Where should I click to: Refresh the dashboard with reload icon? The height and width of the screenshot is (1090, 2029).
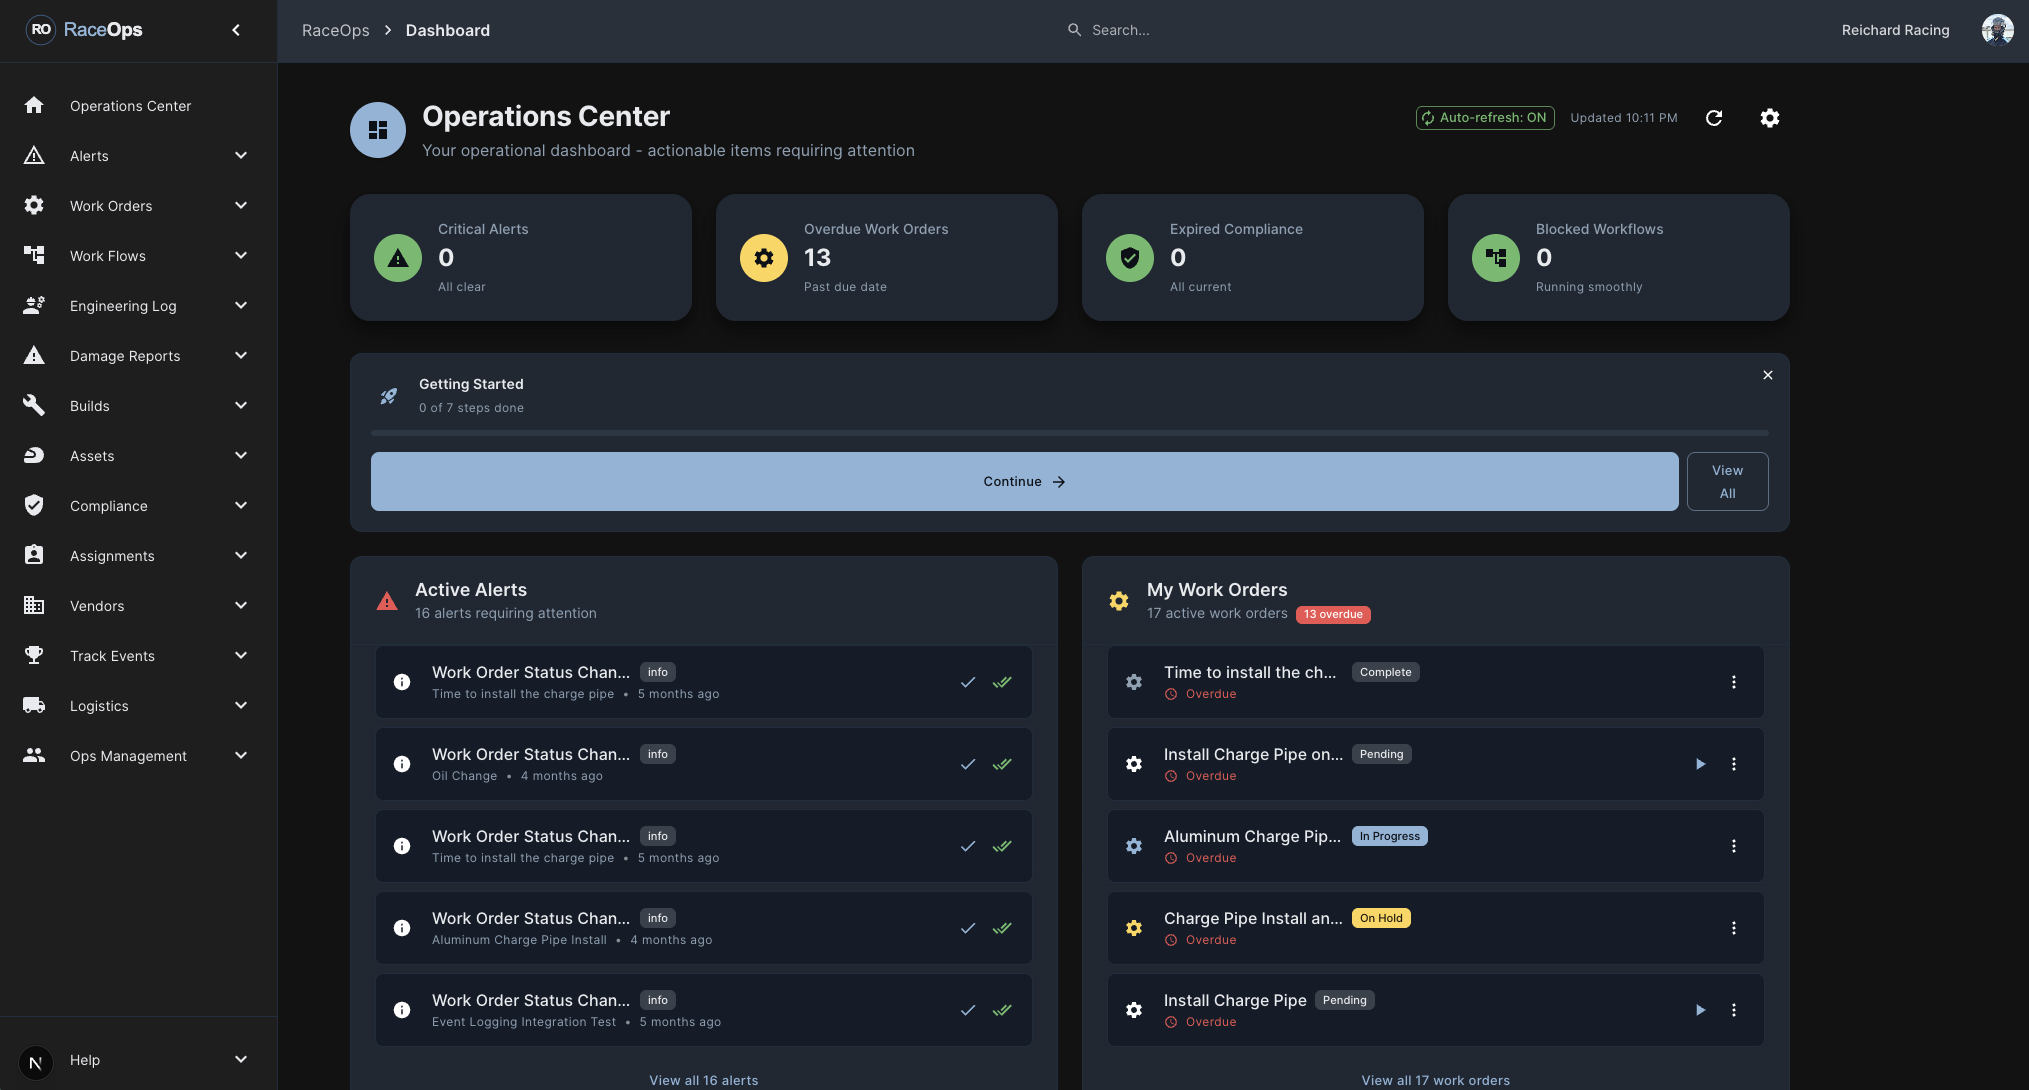coord(1714,118)
